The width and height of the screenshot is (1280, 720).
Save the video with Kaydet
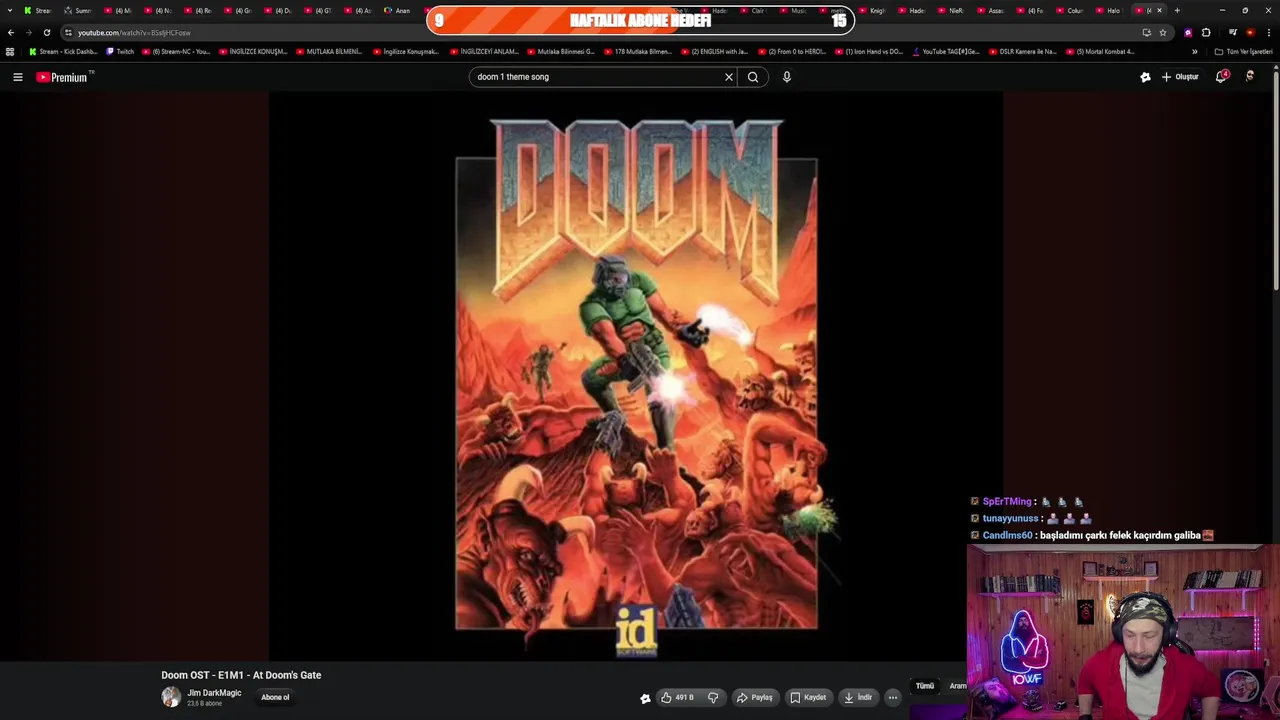pyautogui.click(x=808, y=698)
